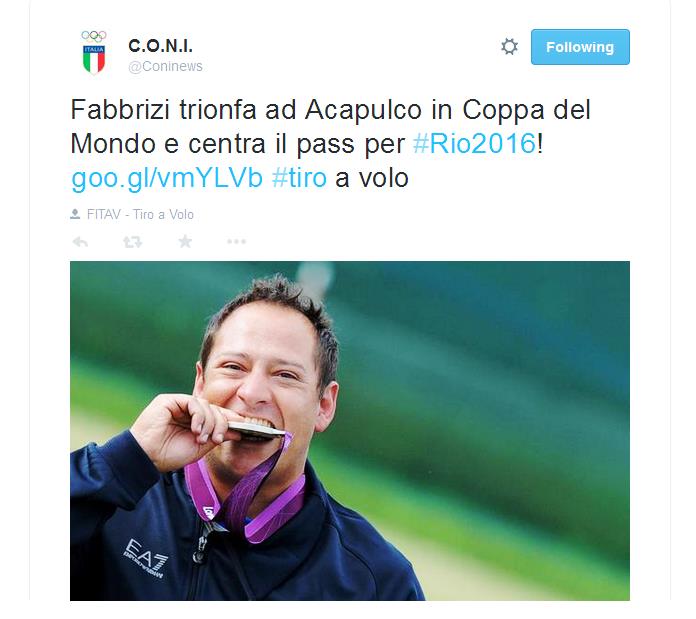Open the gear settings dropdown
The width and height of the screenshot is (696, 619).
click(x=509, y=47)
